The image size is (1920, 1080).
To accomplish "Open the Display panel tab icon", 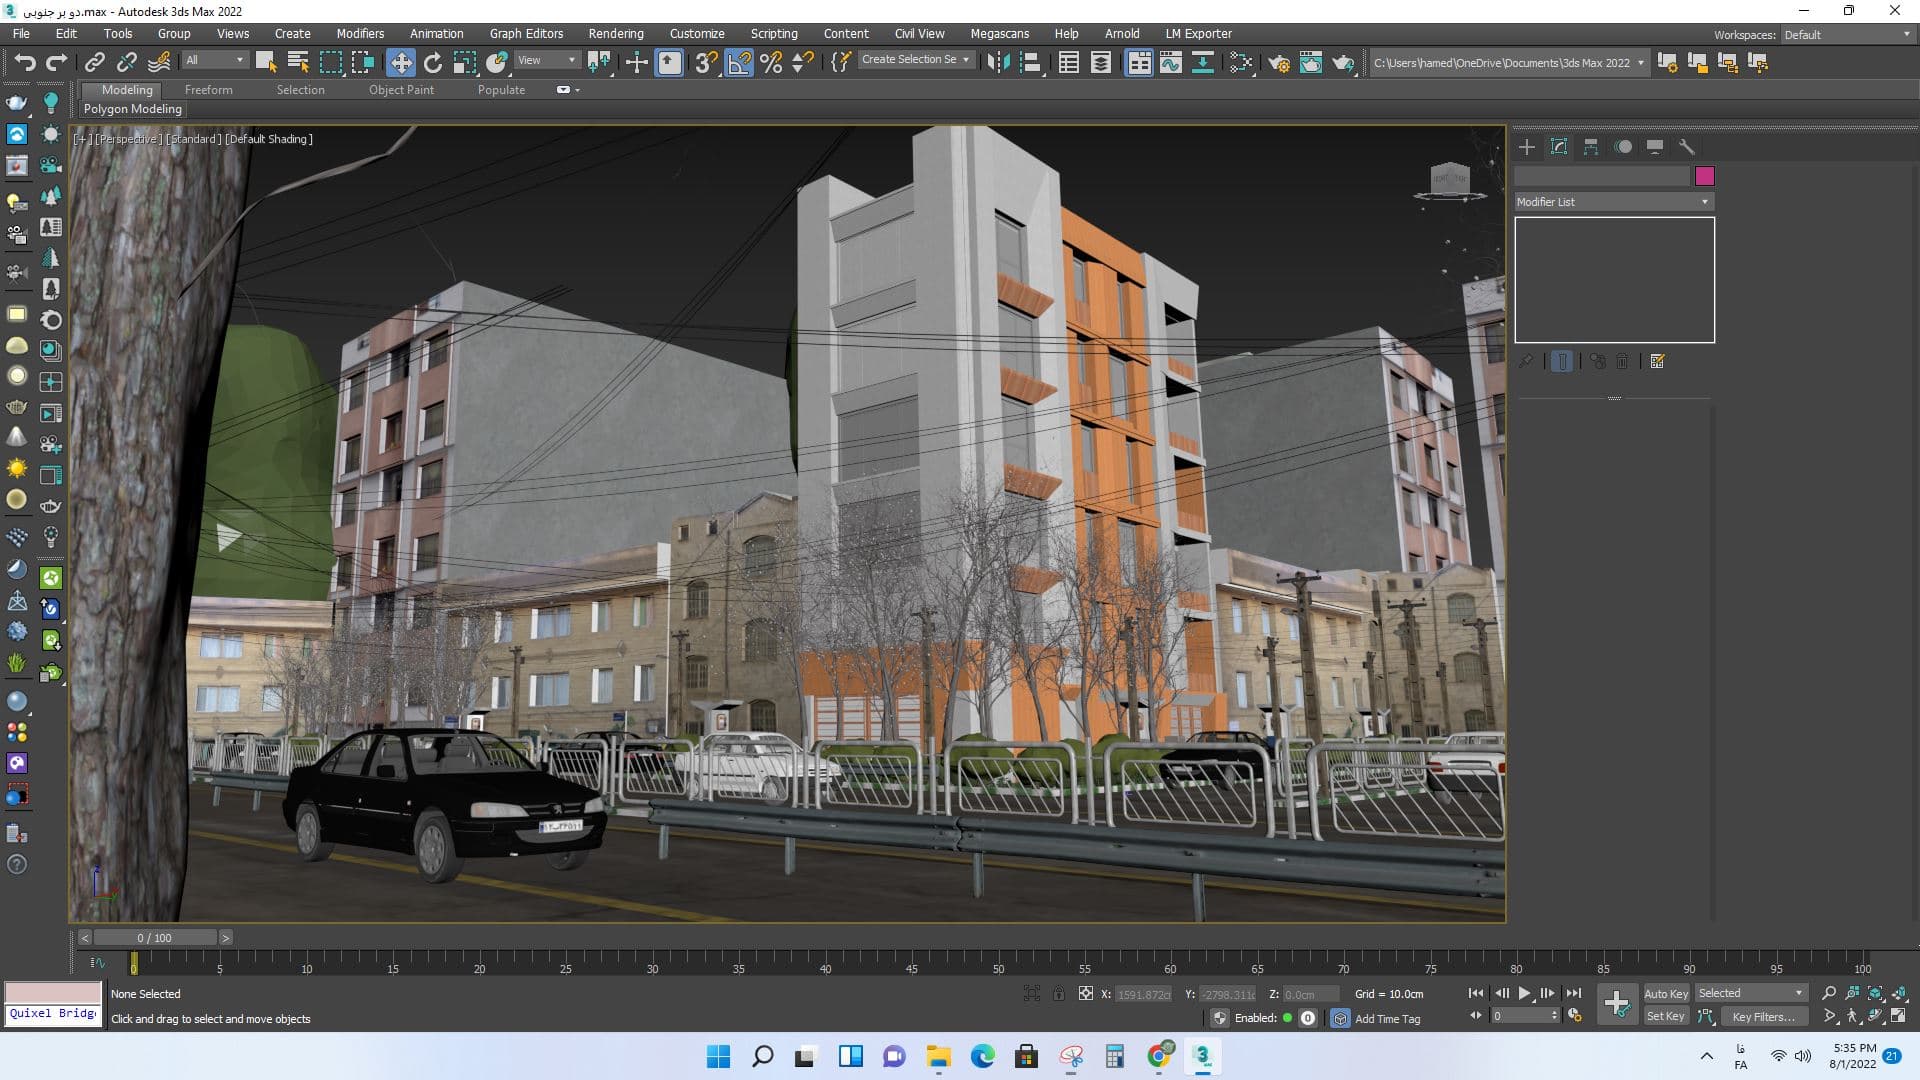I will [1655, 147].
